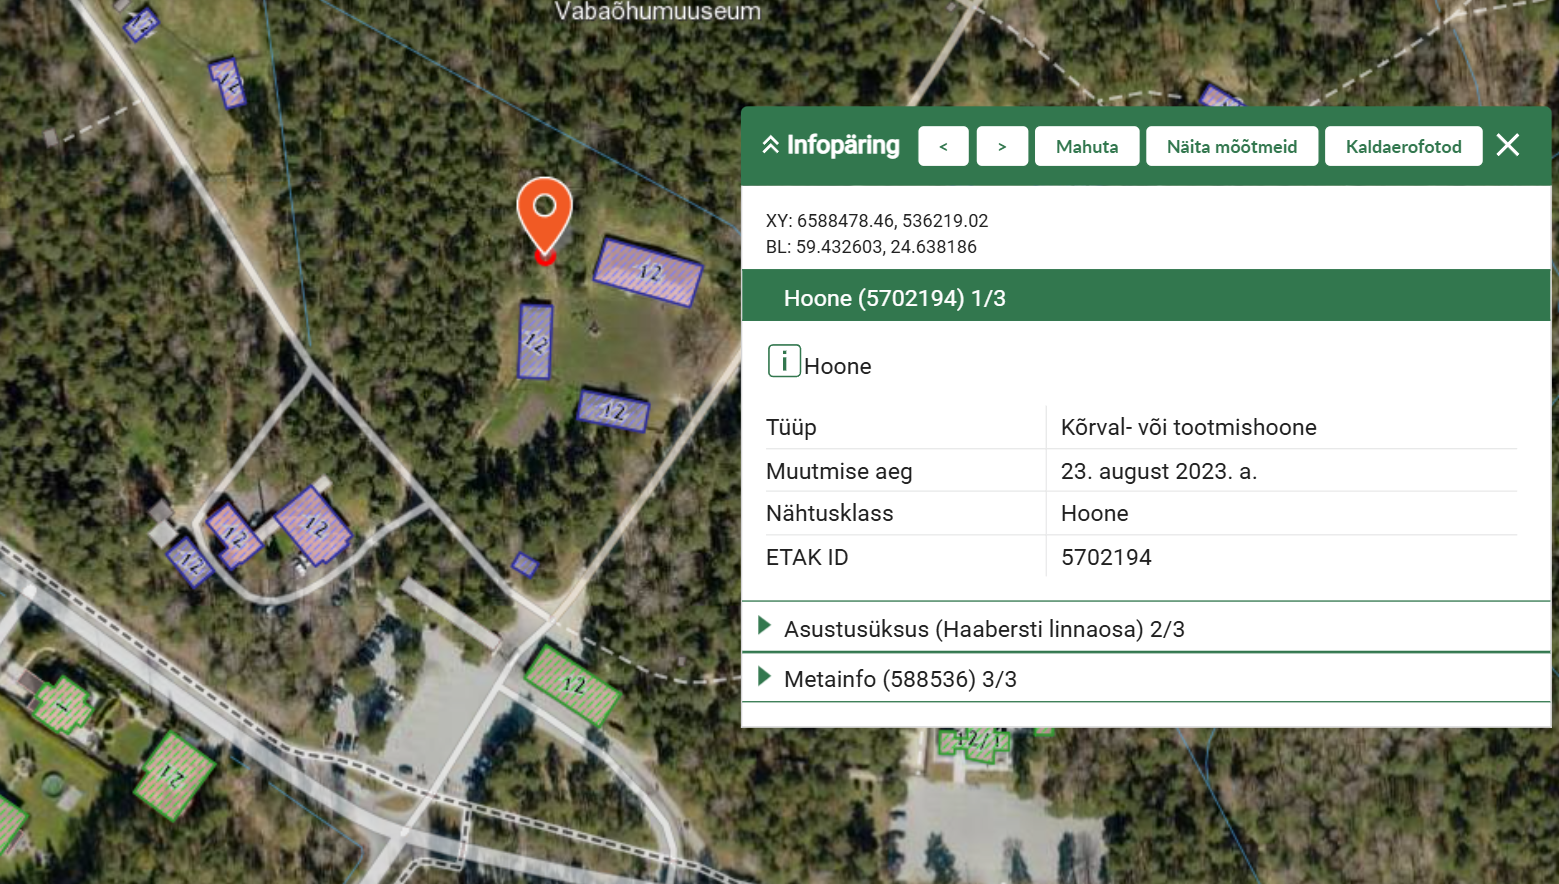
Task: Click the Vabaõhumuuseum map label
Action: click(657, 12)
